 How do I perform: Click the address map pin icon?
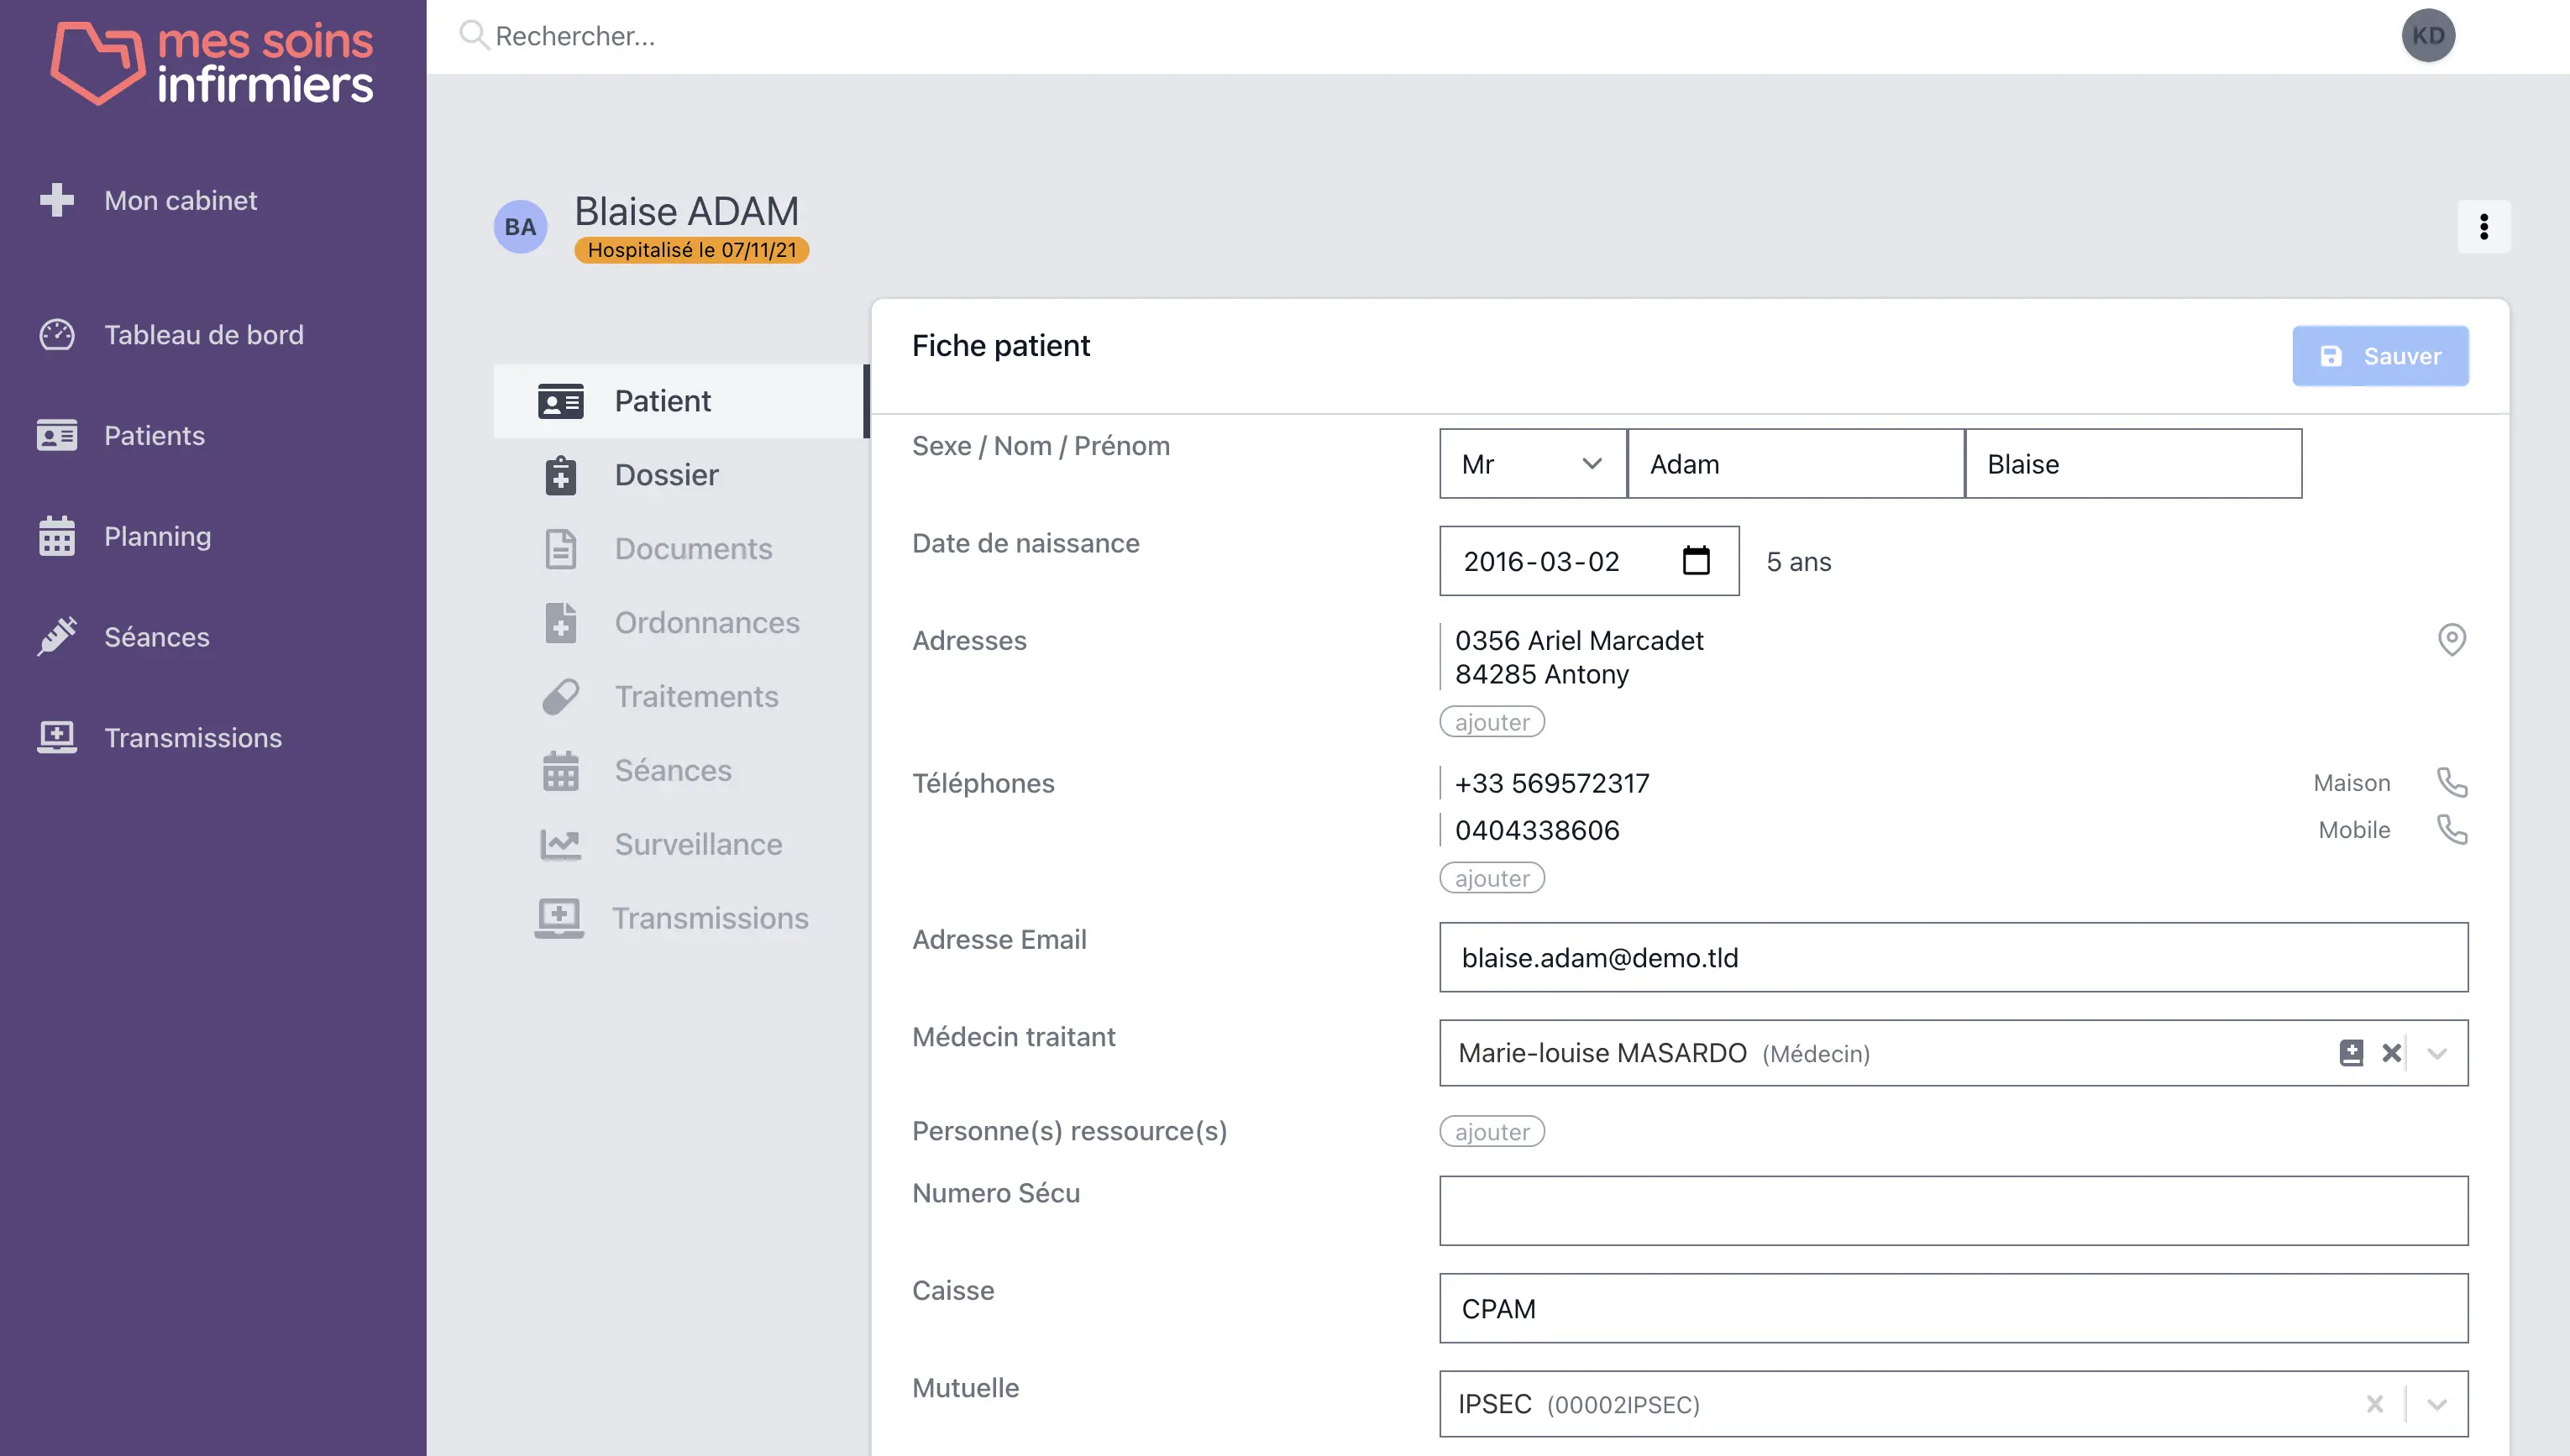tap(2452, 639)
